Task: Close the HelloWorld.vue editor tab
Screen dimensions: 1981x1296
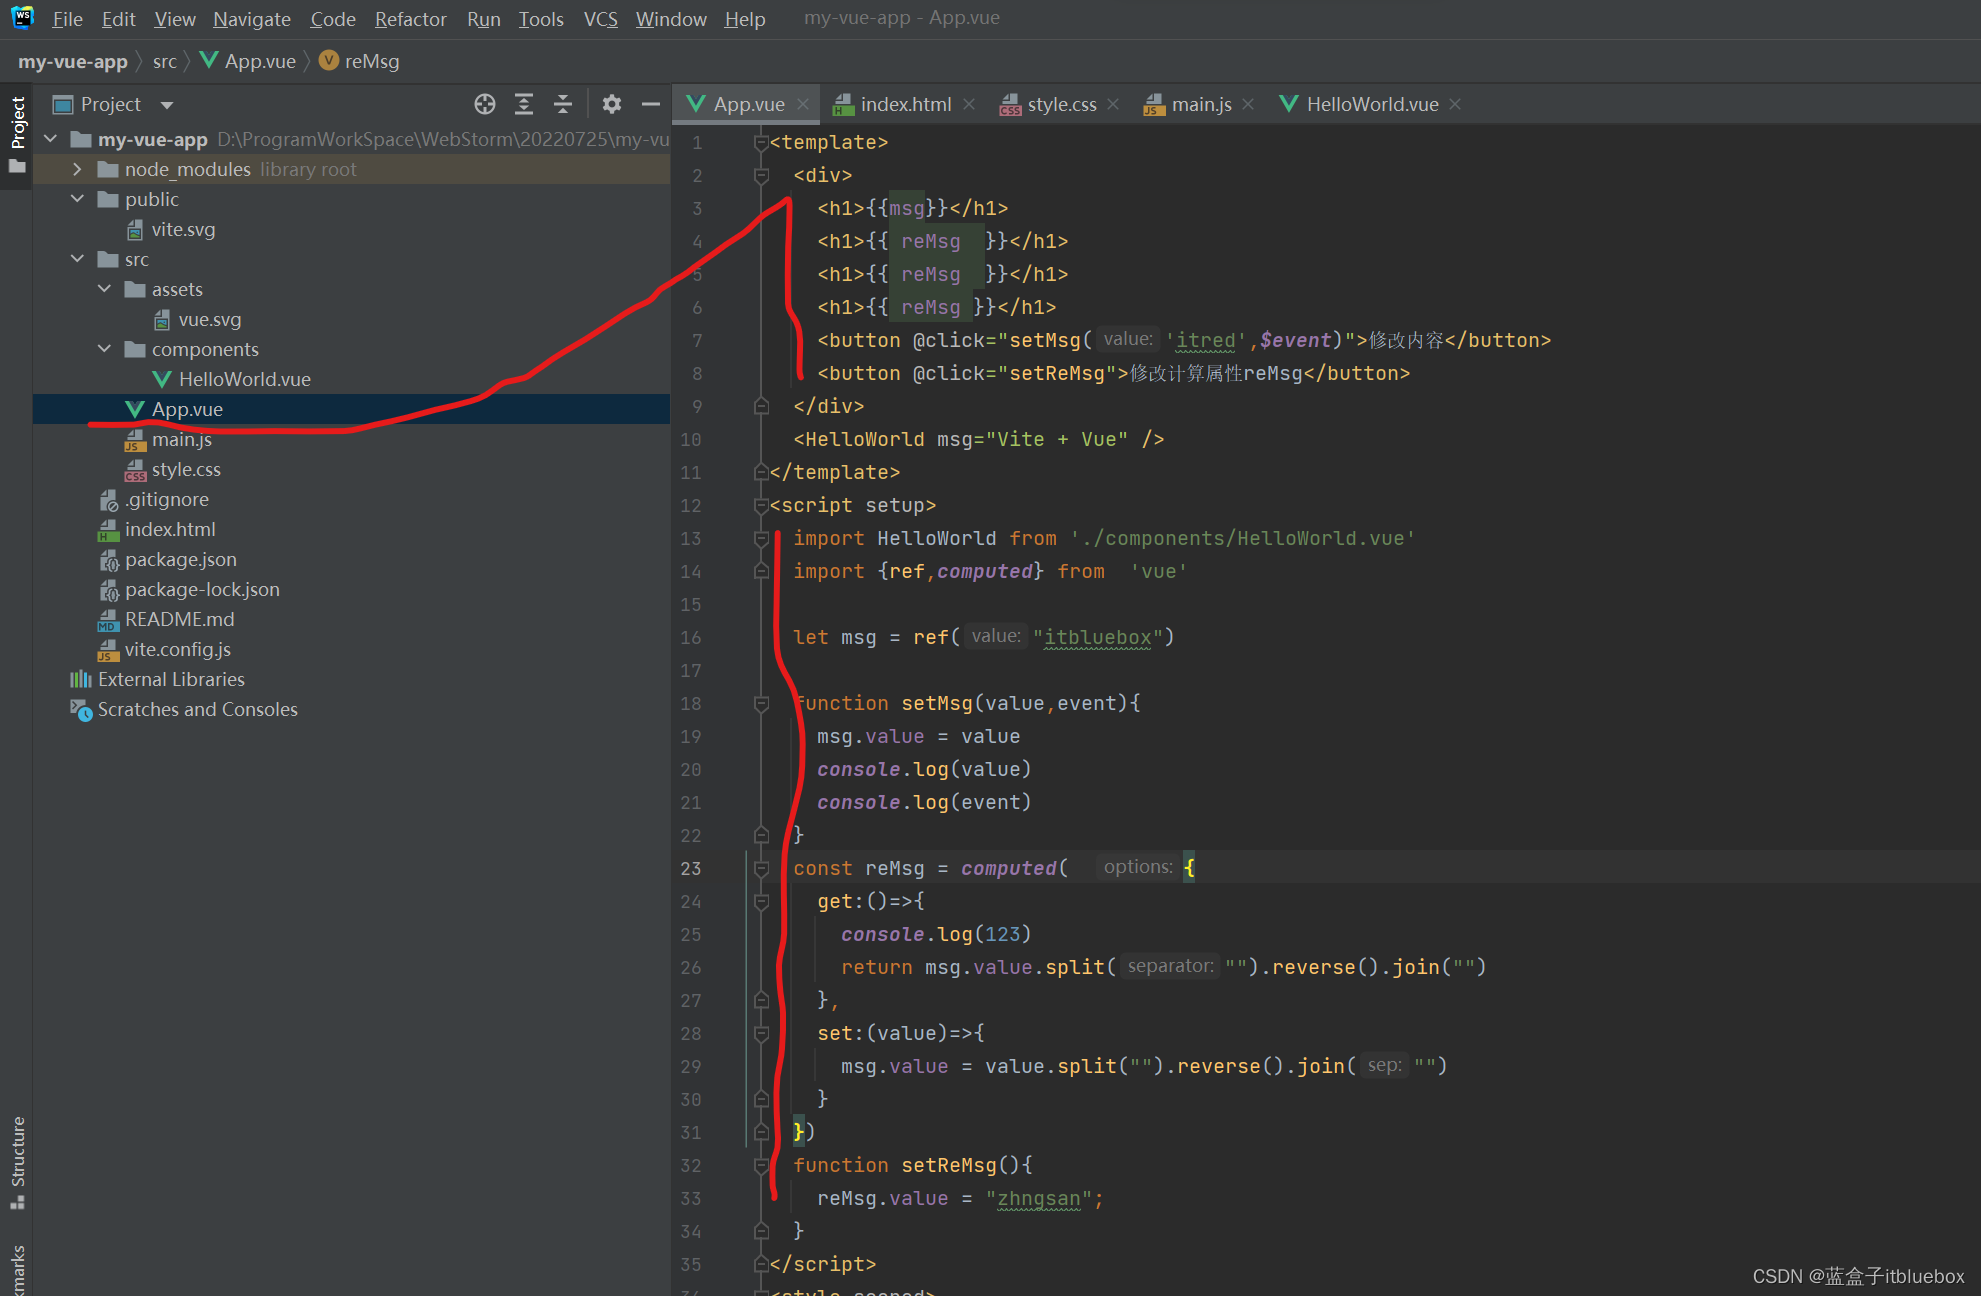Action: [x=1455, y=104]
